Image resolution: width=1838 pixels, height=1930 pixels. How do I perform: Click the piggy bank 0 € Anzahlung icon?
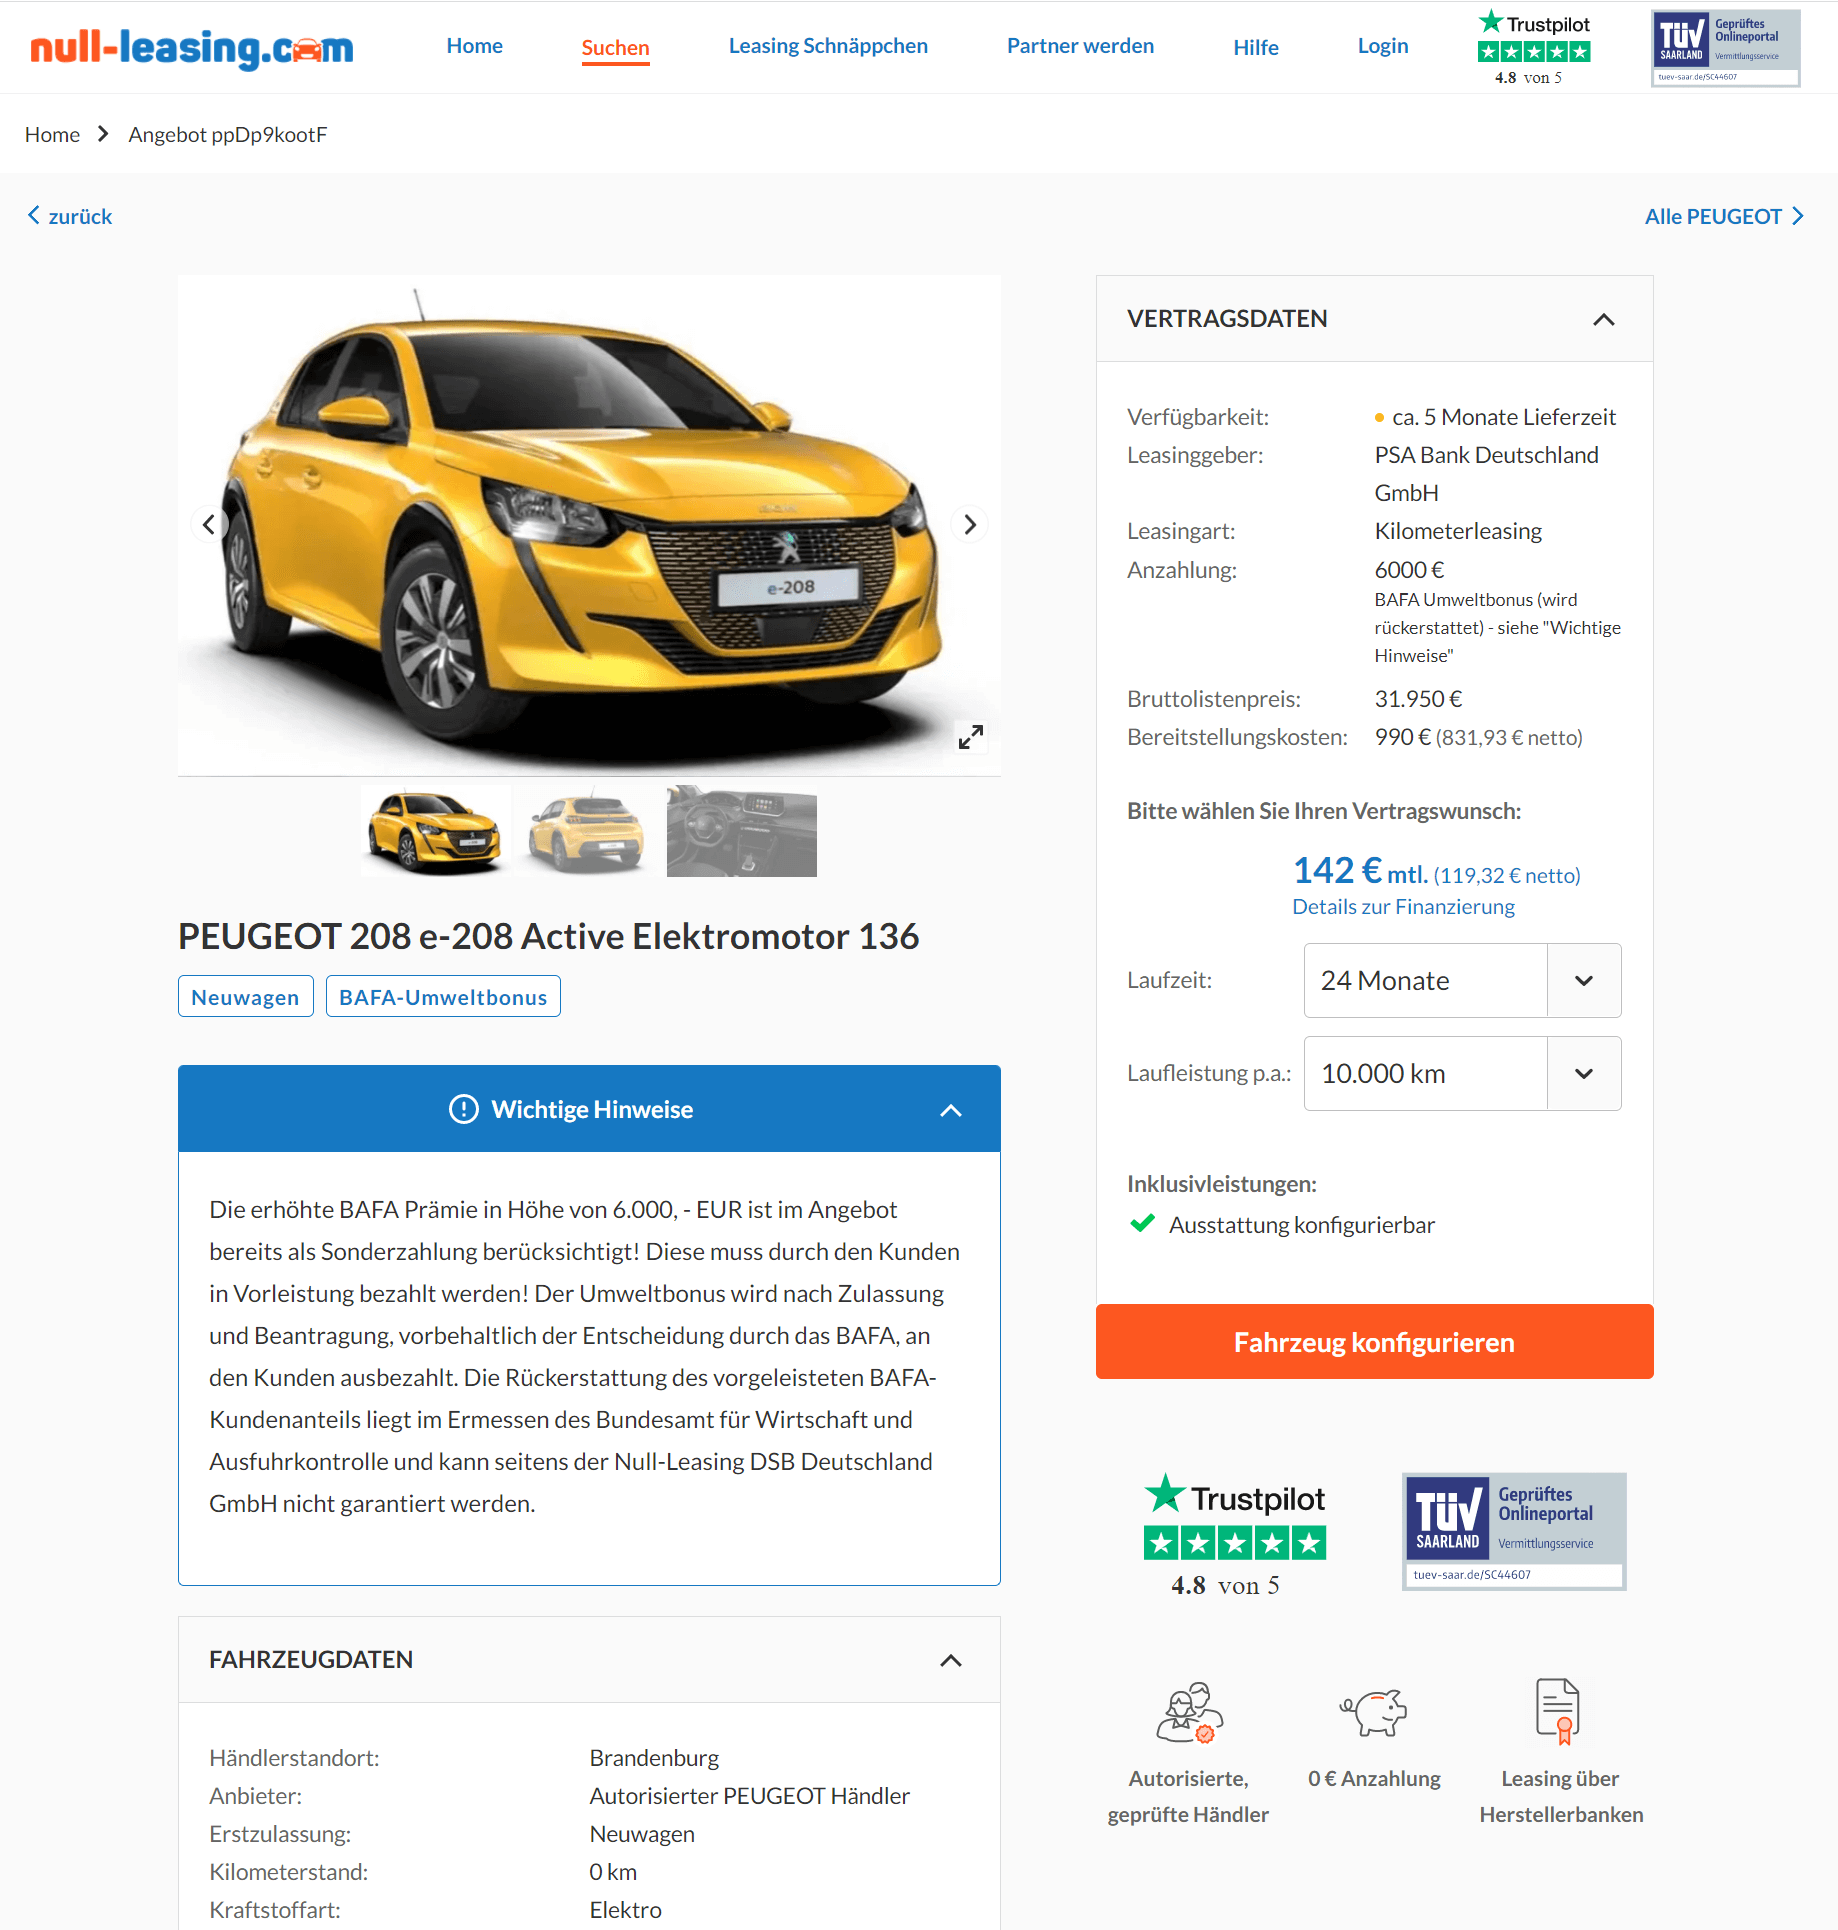tap(1374, 1712)
